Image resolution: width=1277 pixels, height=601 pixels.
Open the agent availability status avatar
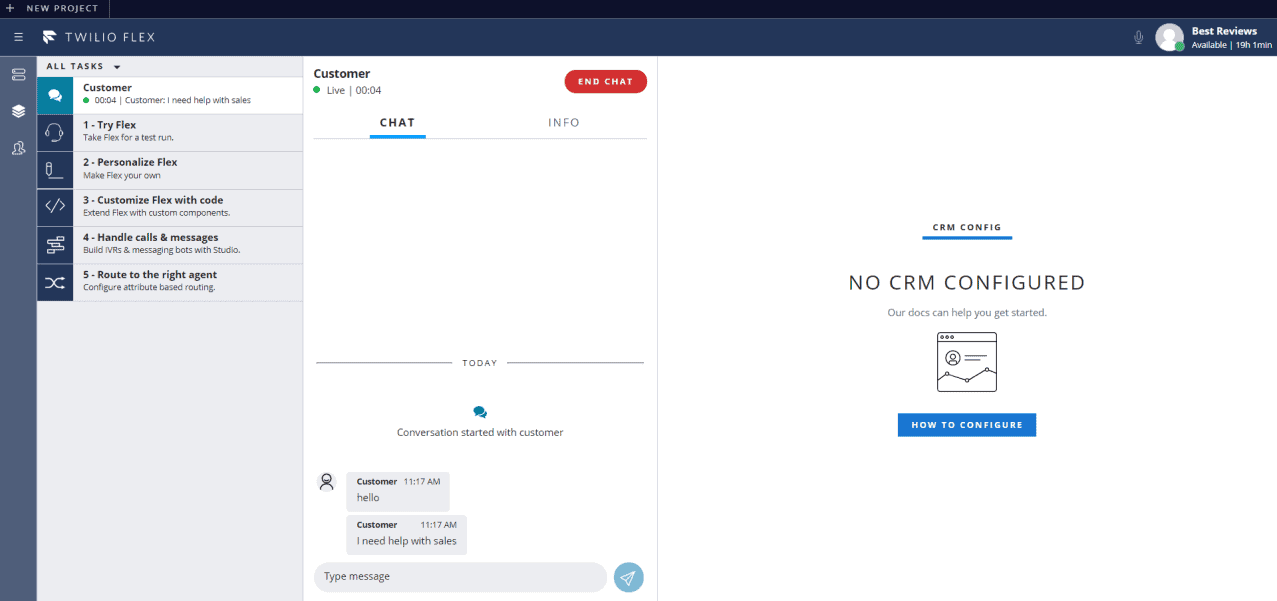(1169, 37)
